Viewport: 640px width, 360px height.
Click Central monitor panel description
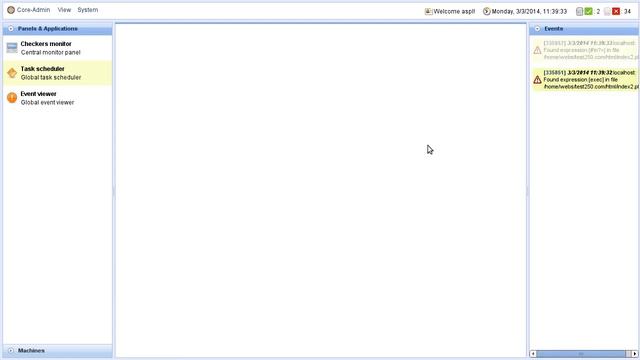click(x=51, y=52)
